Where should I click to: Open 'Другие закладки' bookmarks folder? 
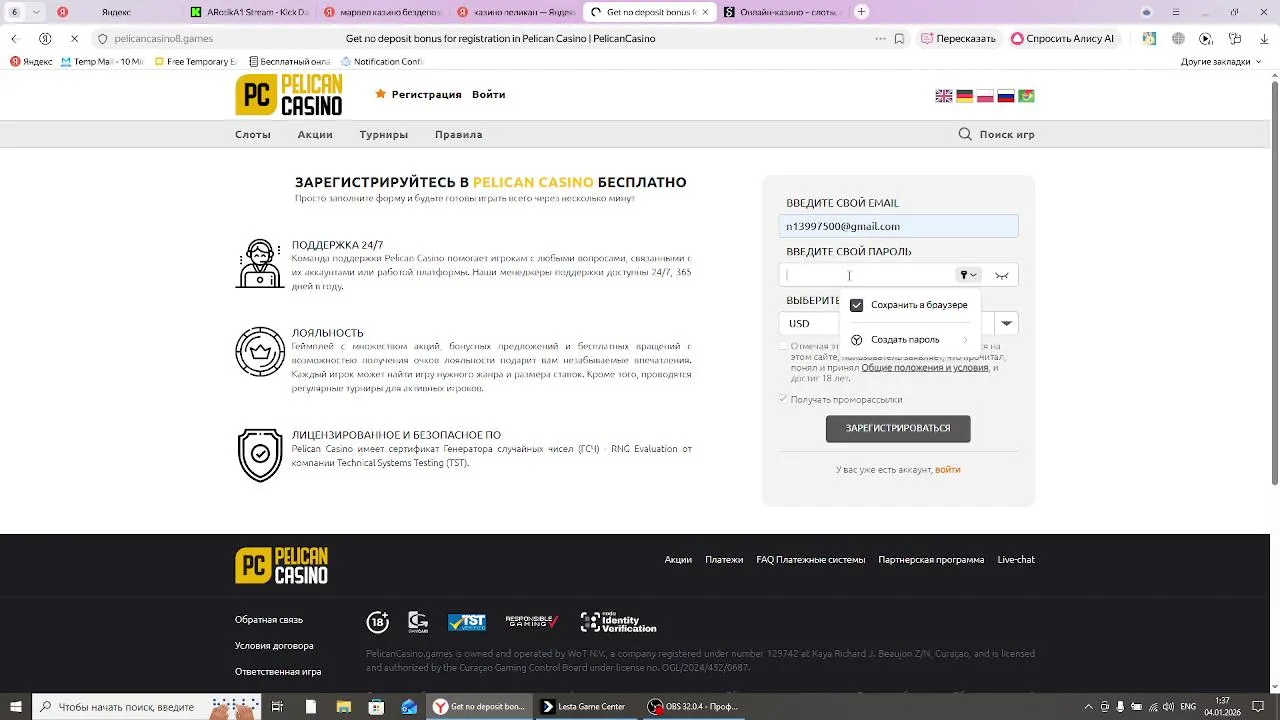(1221, 61)
